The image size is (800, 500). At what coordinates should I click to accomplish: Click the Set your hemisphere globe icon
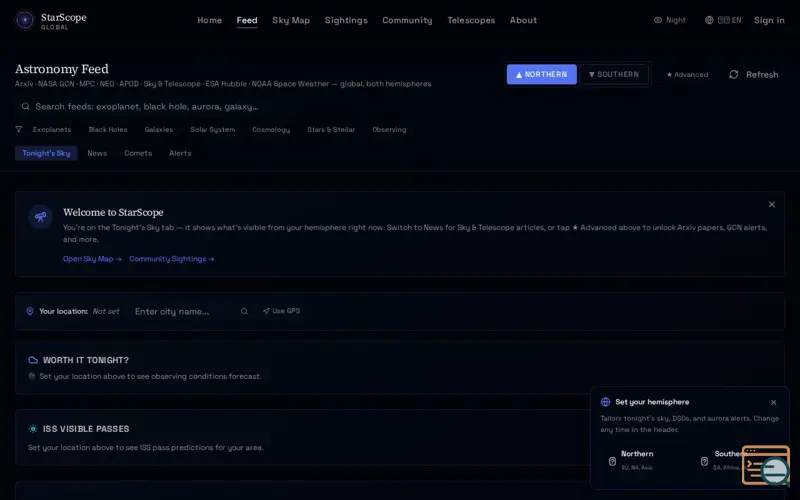[605, 402]
